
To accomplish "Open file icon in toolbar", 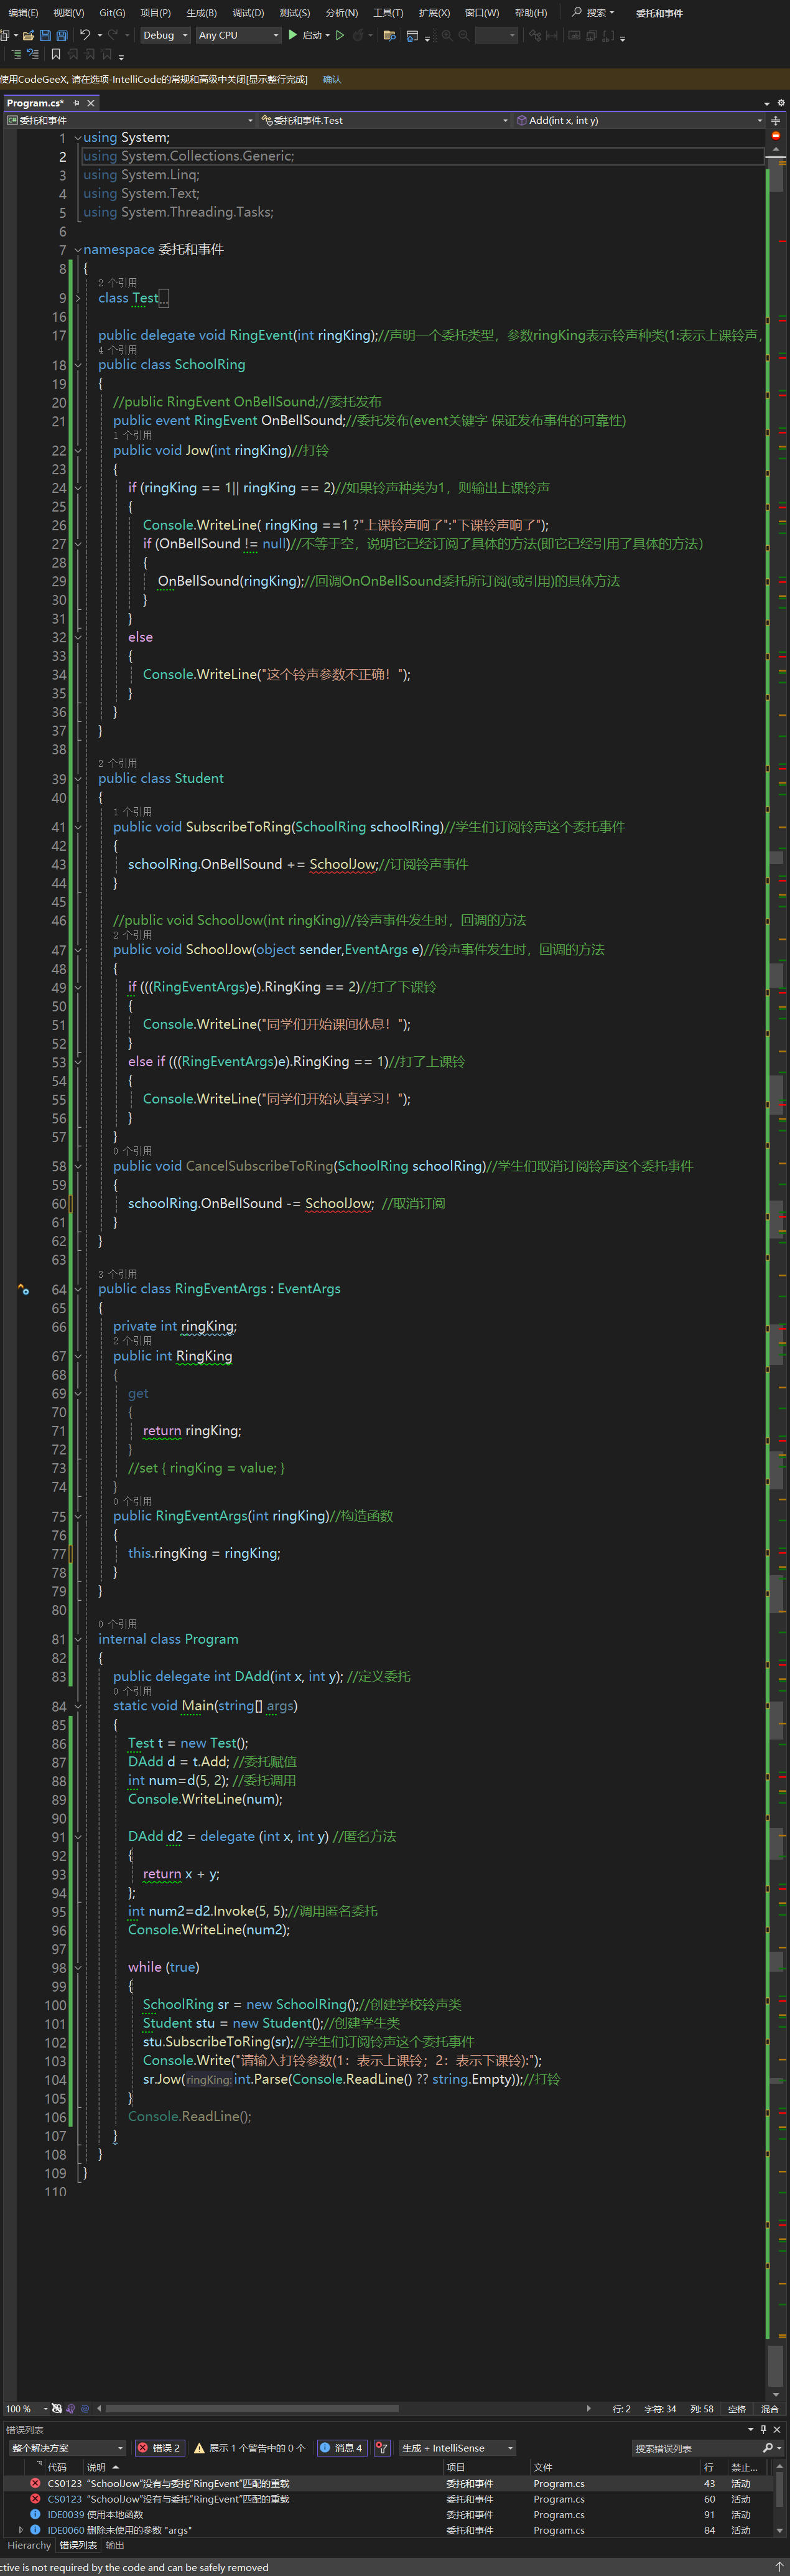I will click(28, 35).
